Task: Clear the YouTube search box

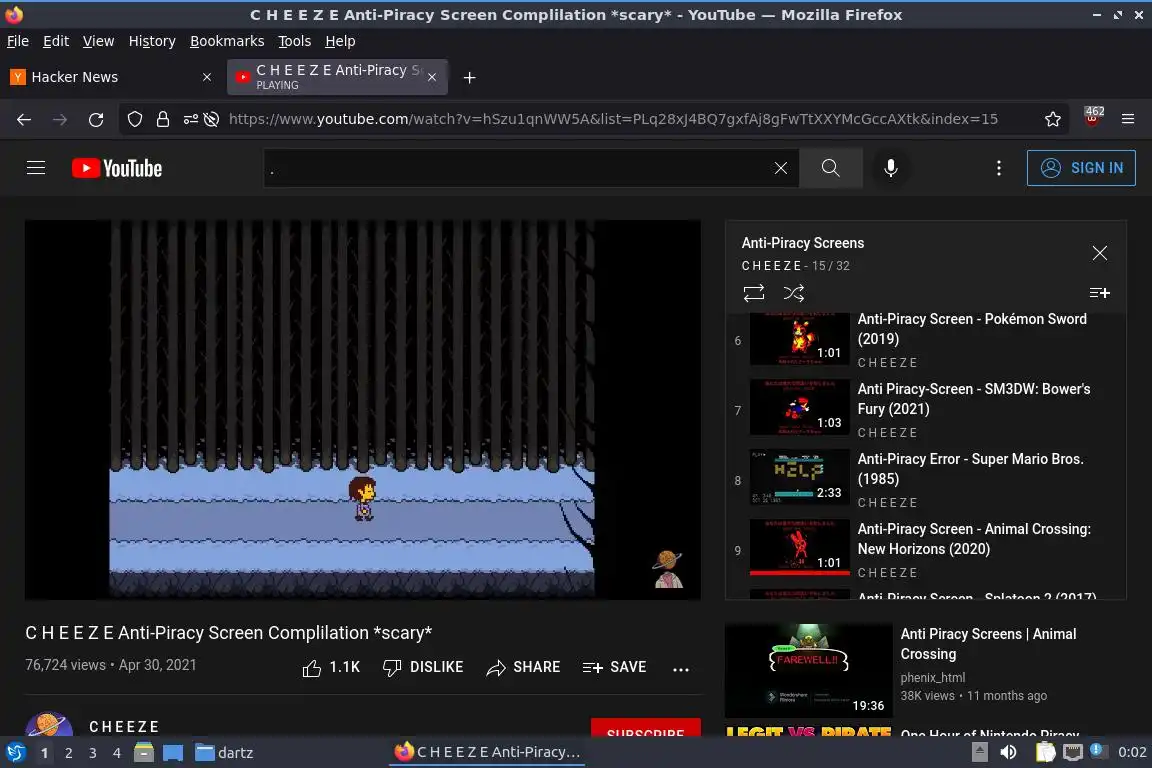Action: click(780, 168)
